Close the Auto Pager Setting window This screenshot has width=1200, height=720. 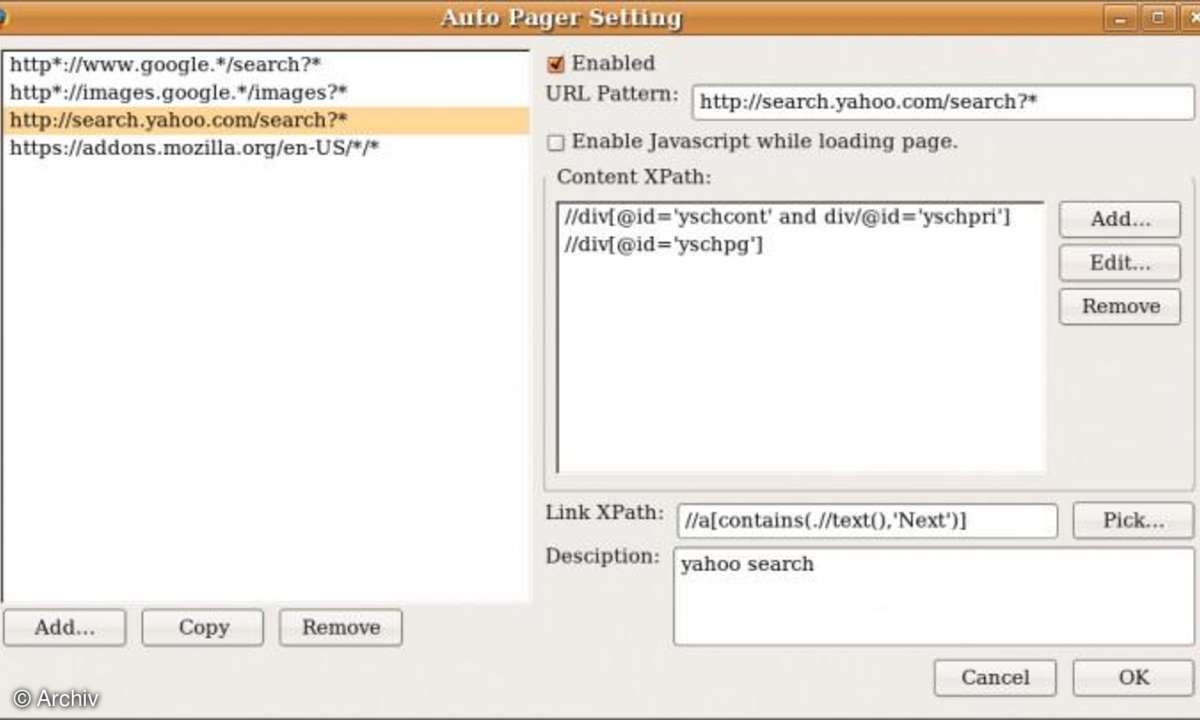[1189, 18]
